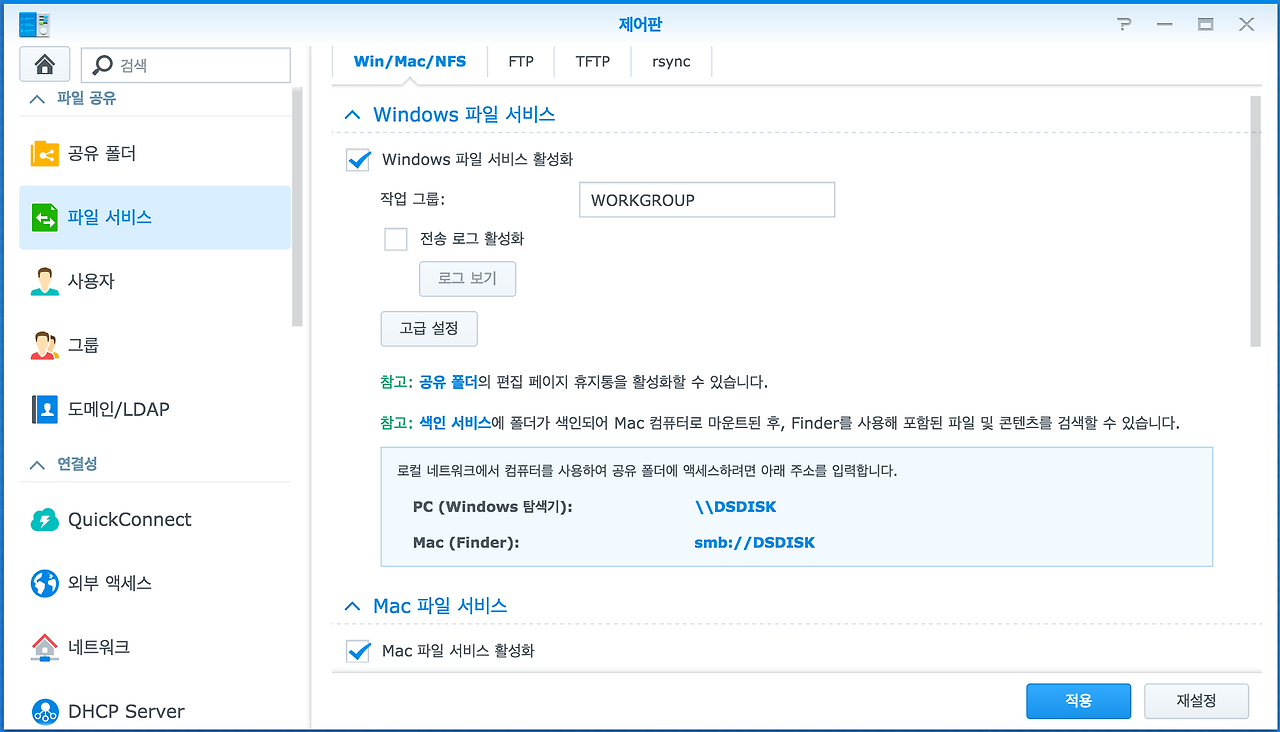Open the rsync tab

click(670, 61)
